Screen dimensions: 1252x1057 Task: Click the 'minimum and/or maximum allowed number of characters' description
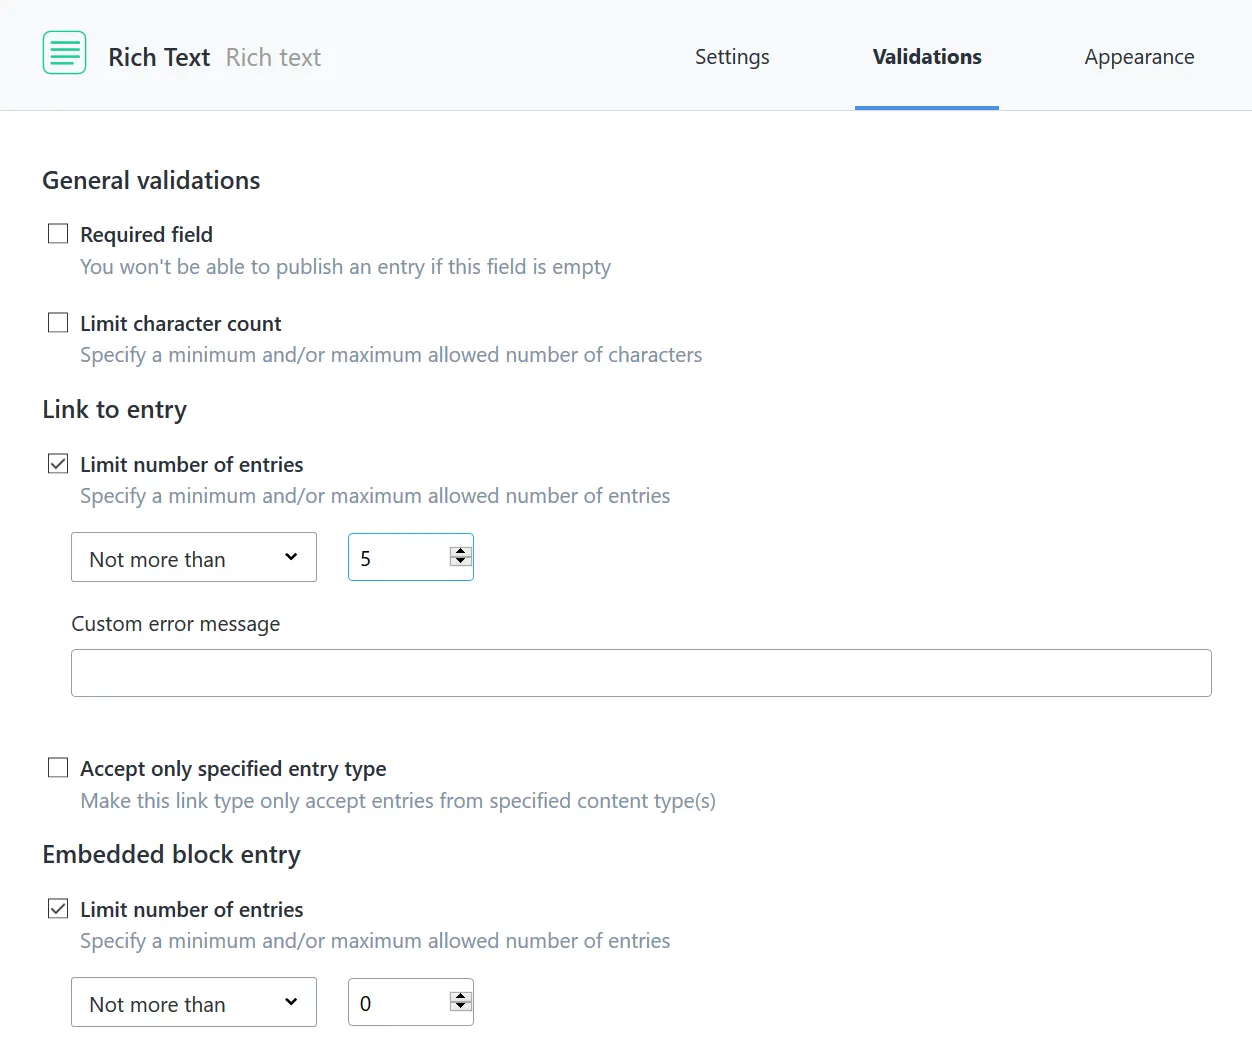pyautogui.click(x=391, y=355)
